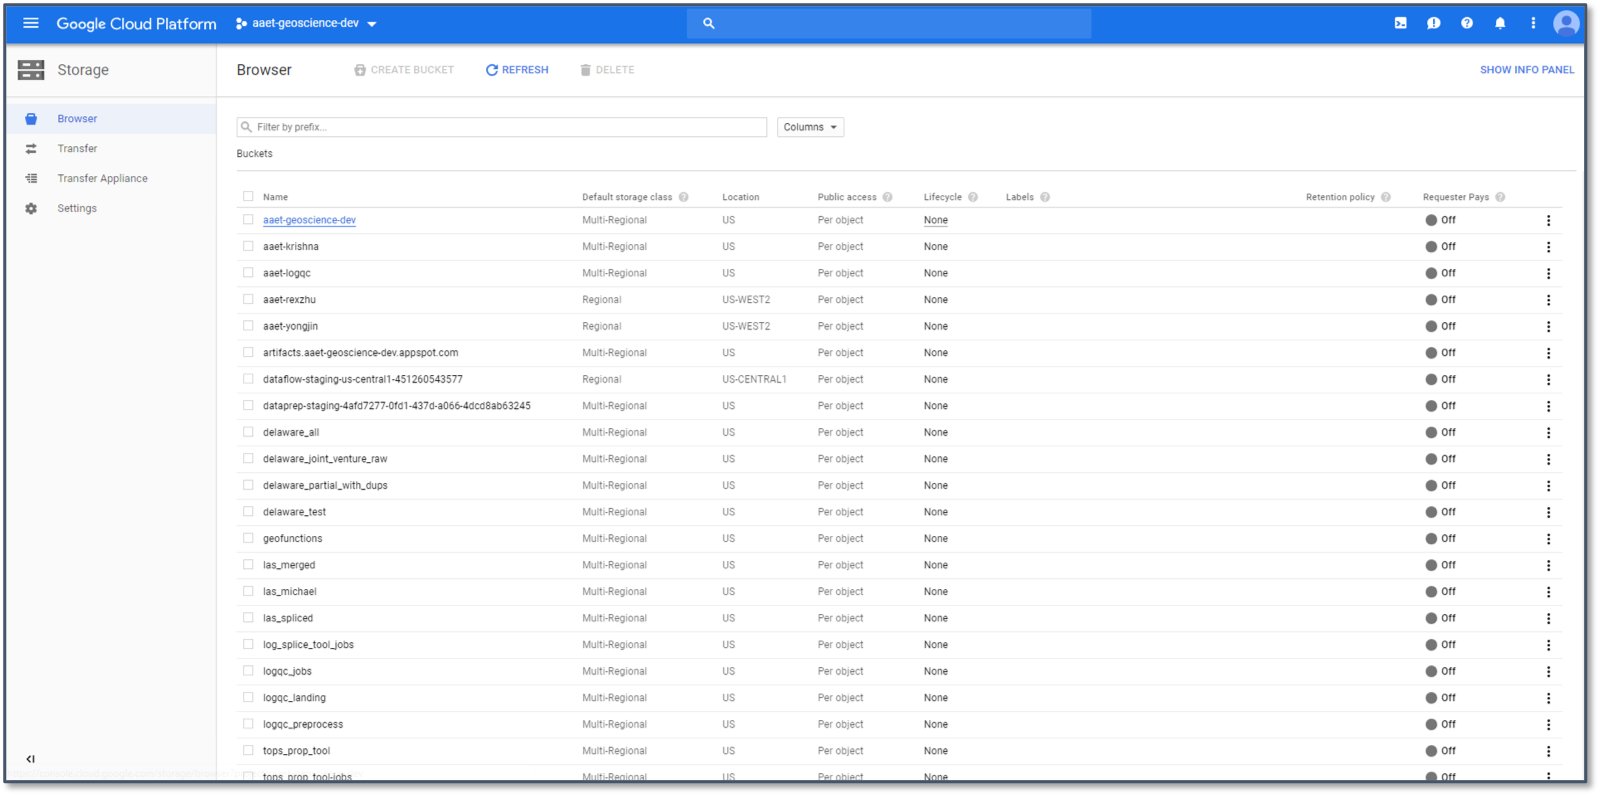Open the hamburger navigation menu
The width and height of the screenshot is (1600, 795).
(x=31, y=23)
